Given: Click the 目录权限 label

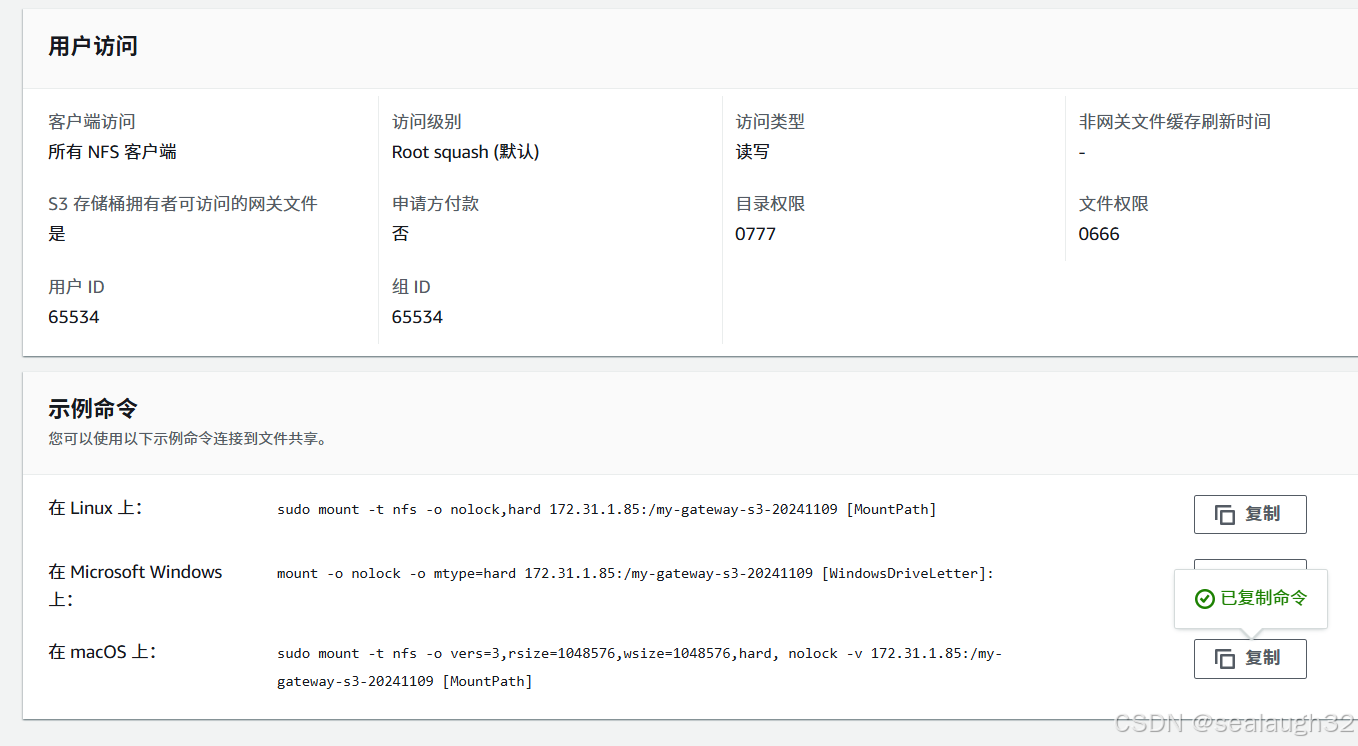Looking at the screenshot, I should pos(770,204).
